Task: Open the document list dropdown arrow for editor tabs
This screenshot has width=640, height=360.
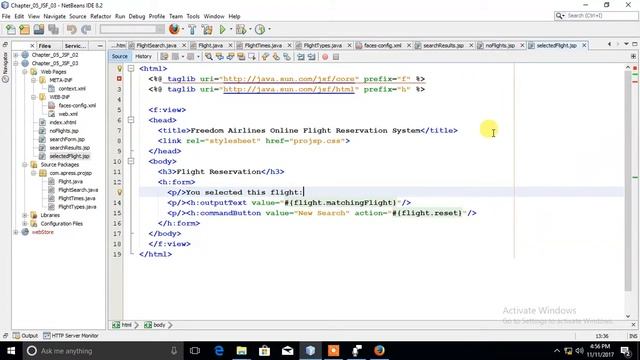Action: [x=626, y=44]
